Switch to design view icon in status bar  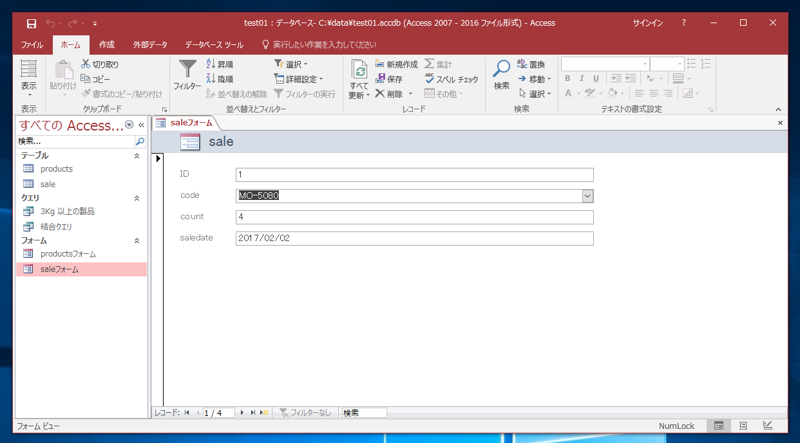coord(767,426)
